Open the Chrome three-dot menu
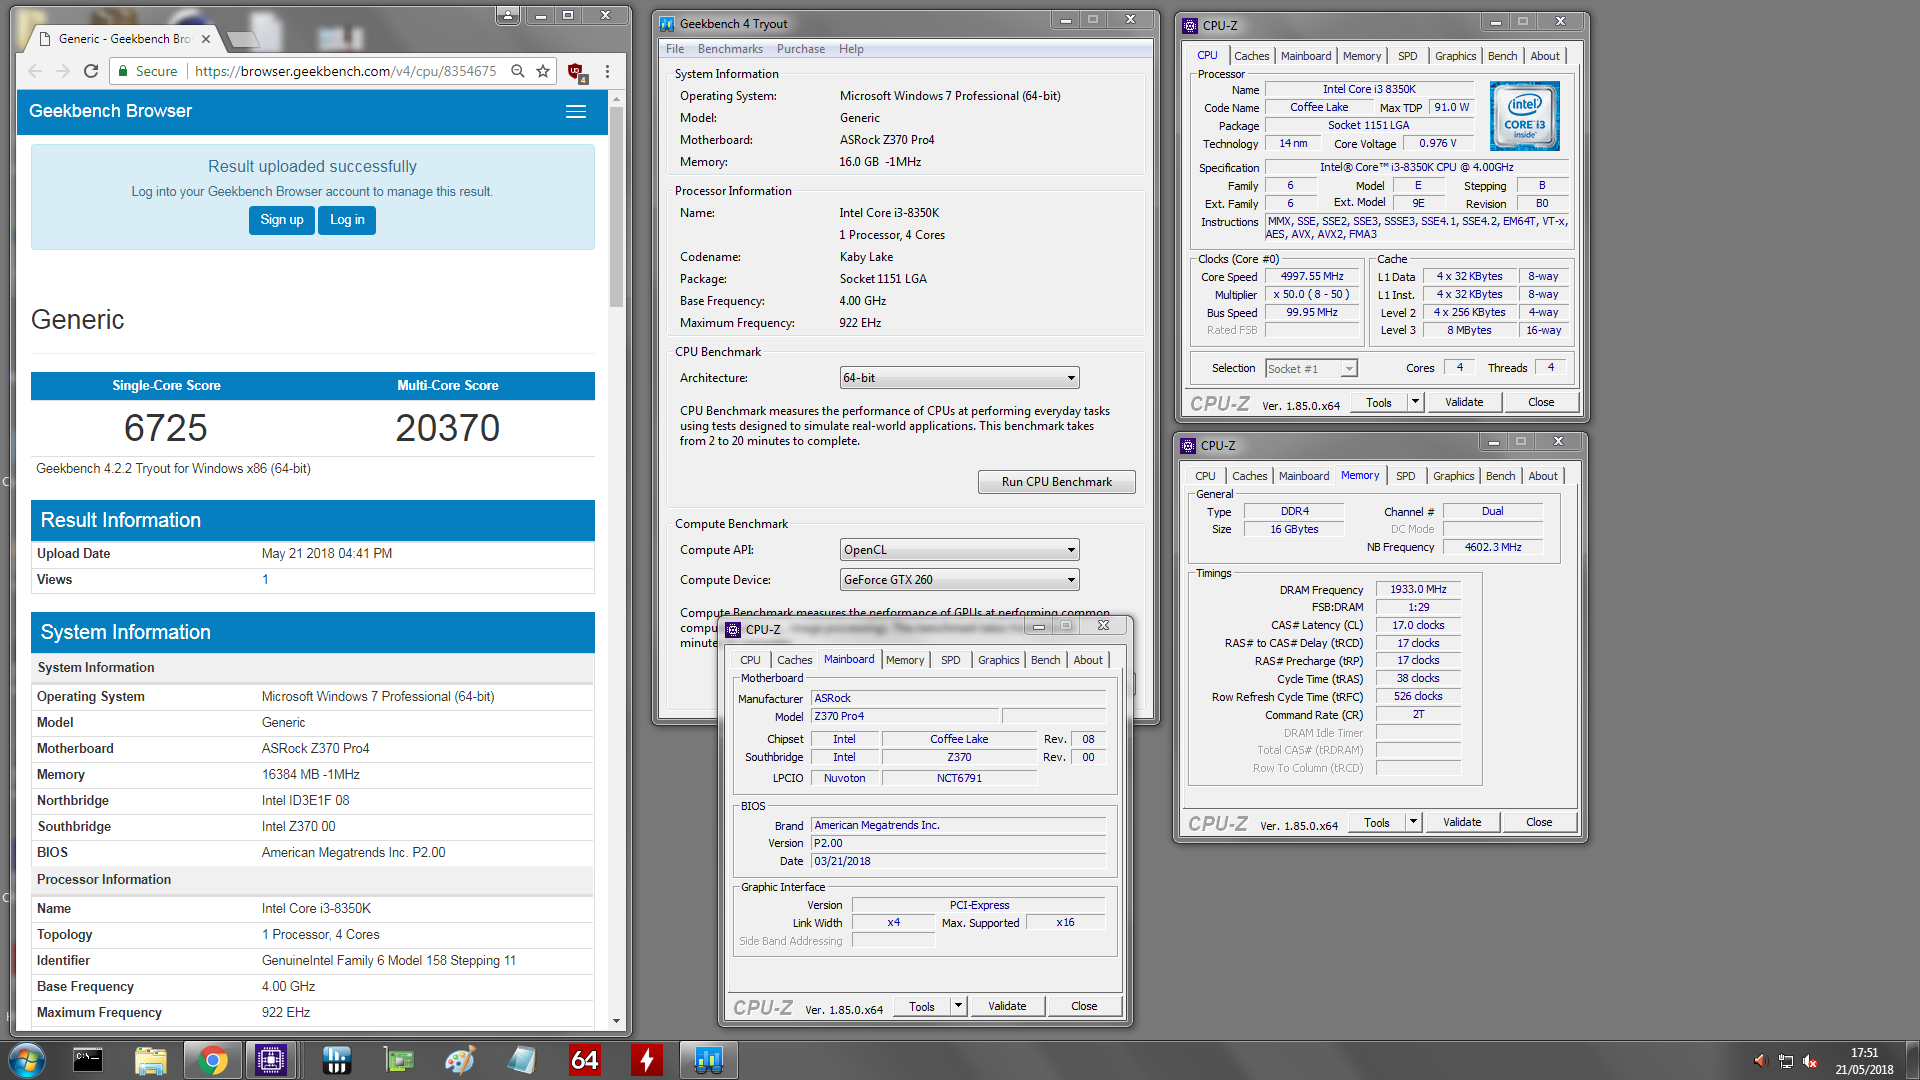 (607, 71)
